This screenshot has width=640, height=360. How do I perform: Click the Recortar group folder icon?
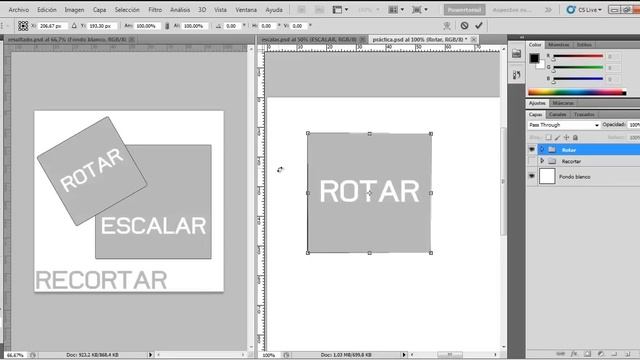(552, 161)
